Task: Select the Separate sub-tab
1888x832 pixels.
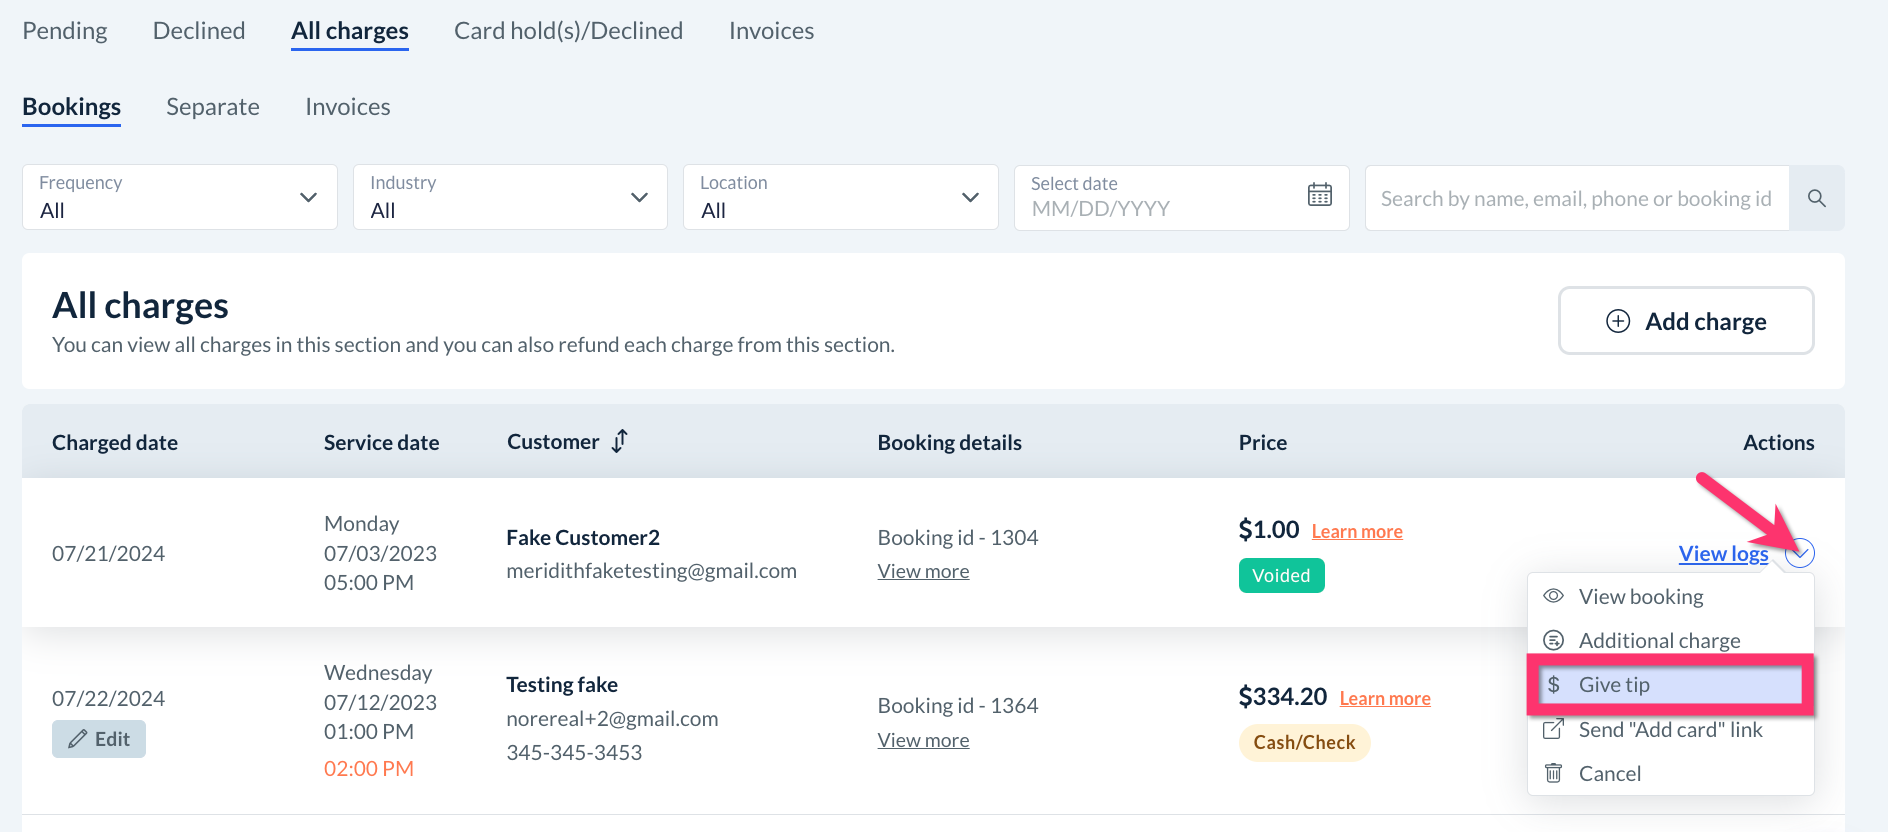Action: click(x=213, y=107)
